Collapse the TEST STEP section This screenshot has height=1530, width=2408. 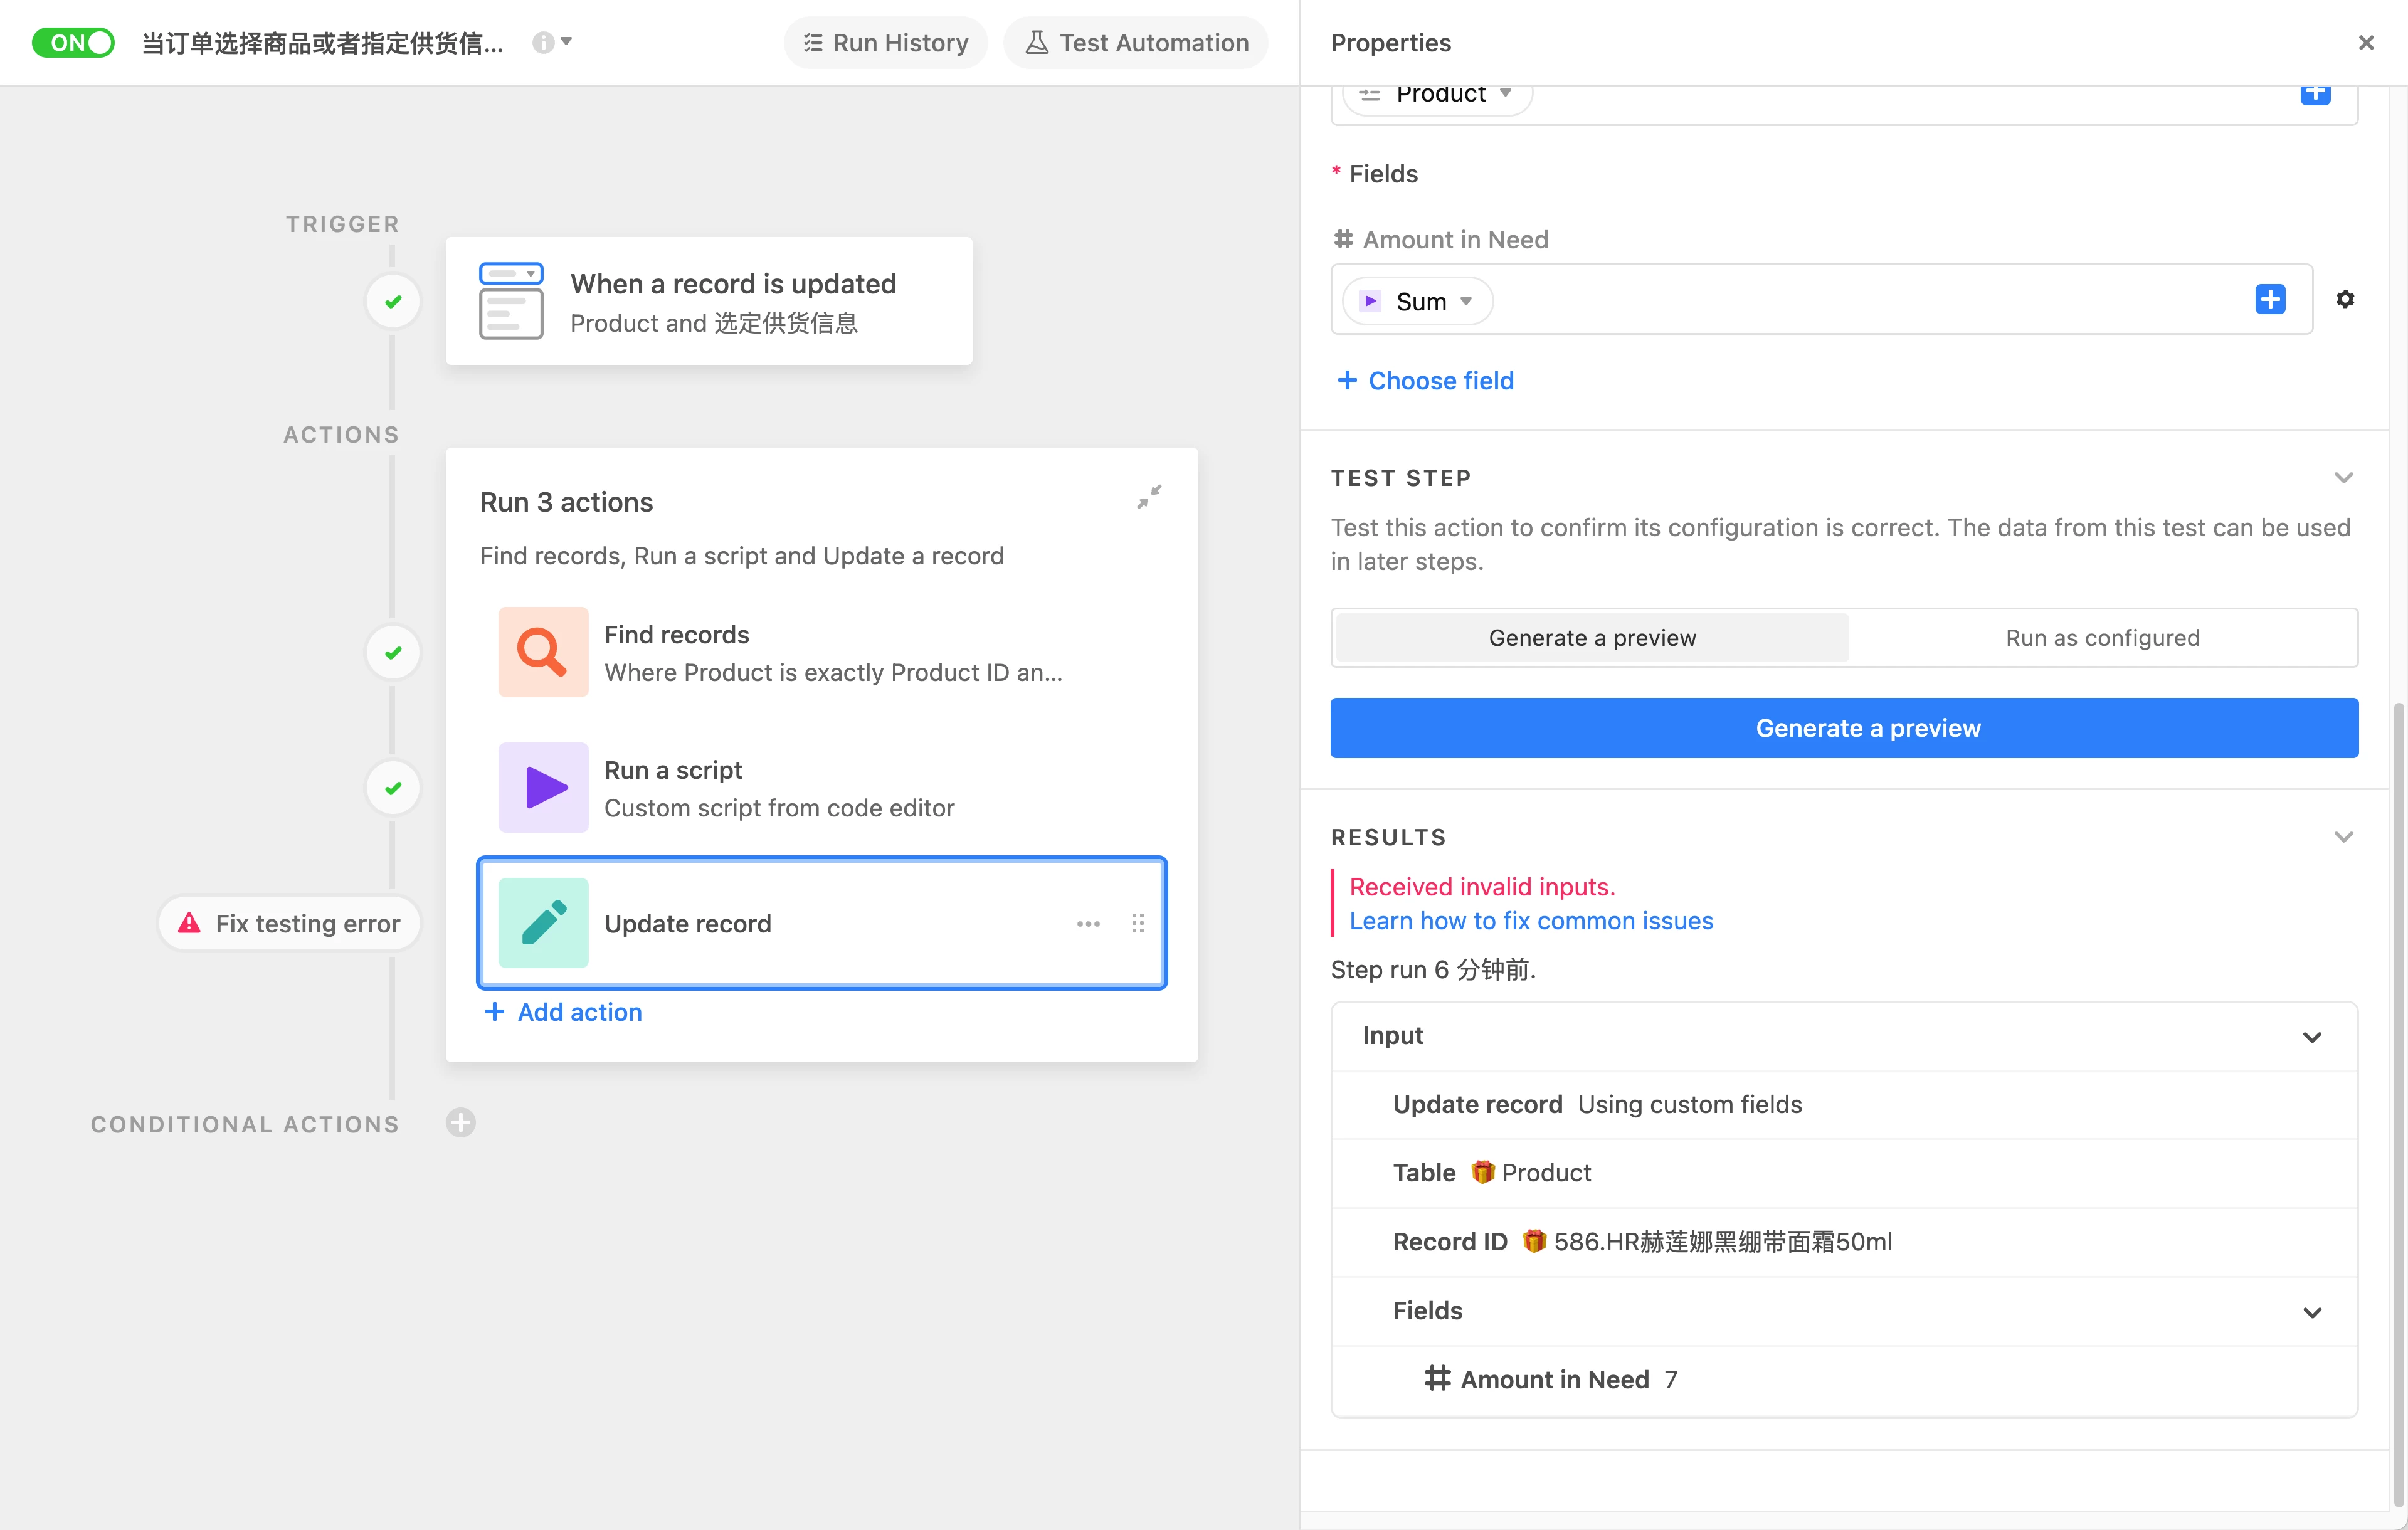2343,478
